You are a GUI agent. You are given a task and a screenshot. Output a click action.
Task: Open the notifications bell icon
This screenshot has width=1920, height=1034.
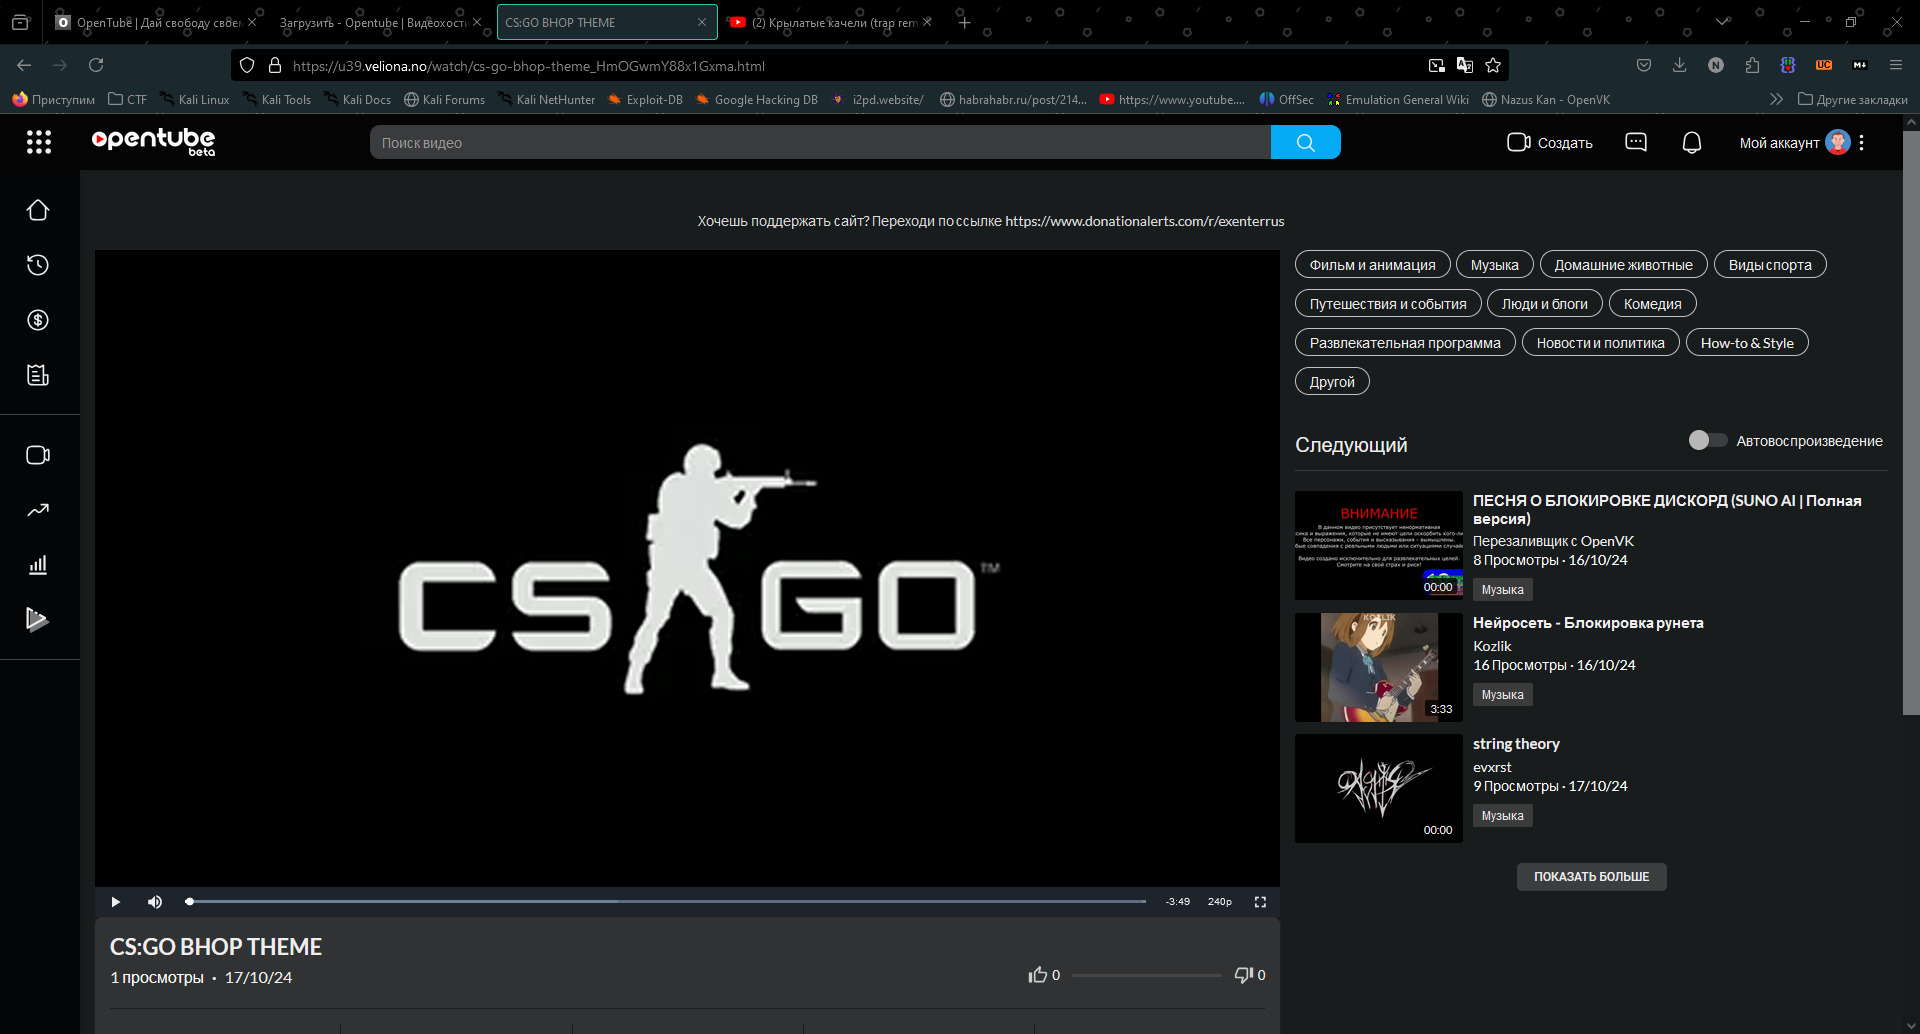[x=1691, y=143]
